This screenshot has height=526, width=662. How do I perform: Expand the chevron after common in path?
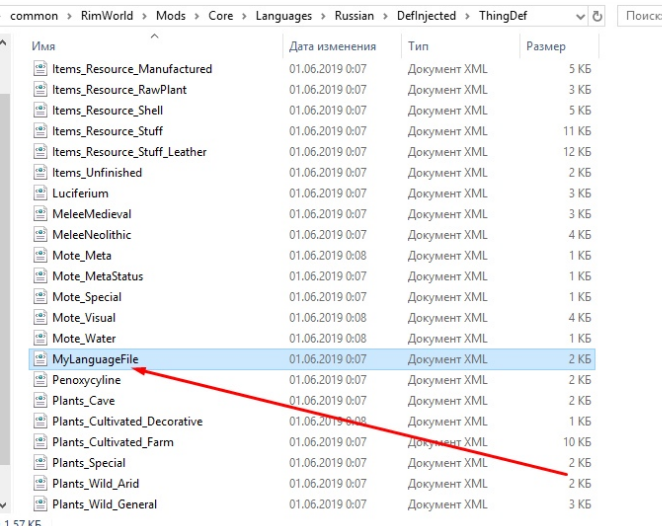click(70, 16)
